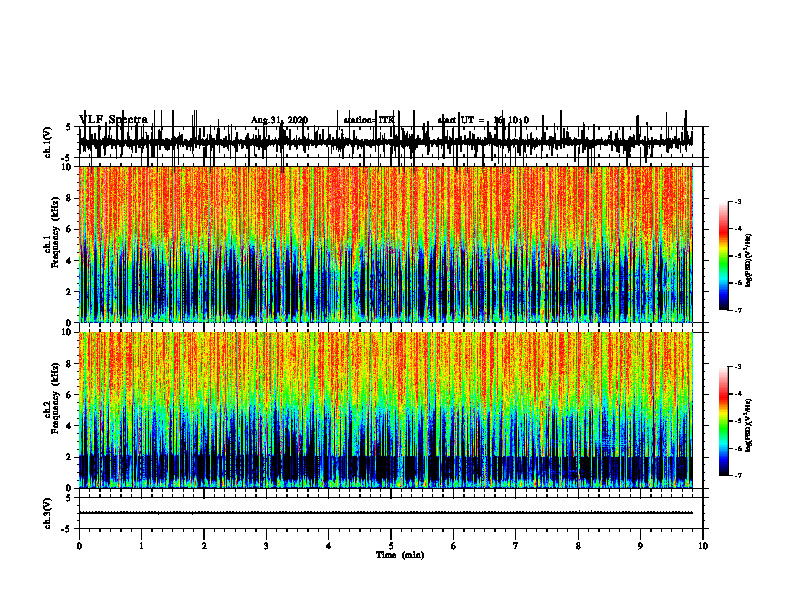Click the '-4' tick on ch.1 colorbar
This screenshot has height=612, width=792.
738,229
